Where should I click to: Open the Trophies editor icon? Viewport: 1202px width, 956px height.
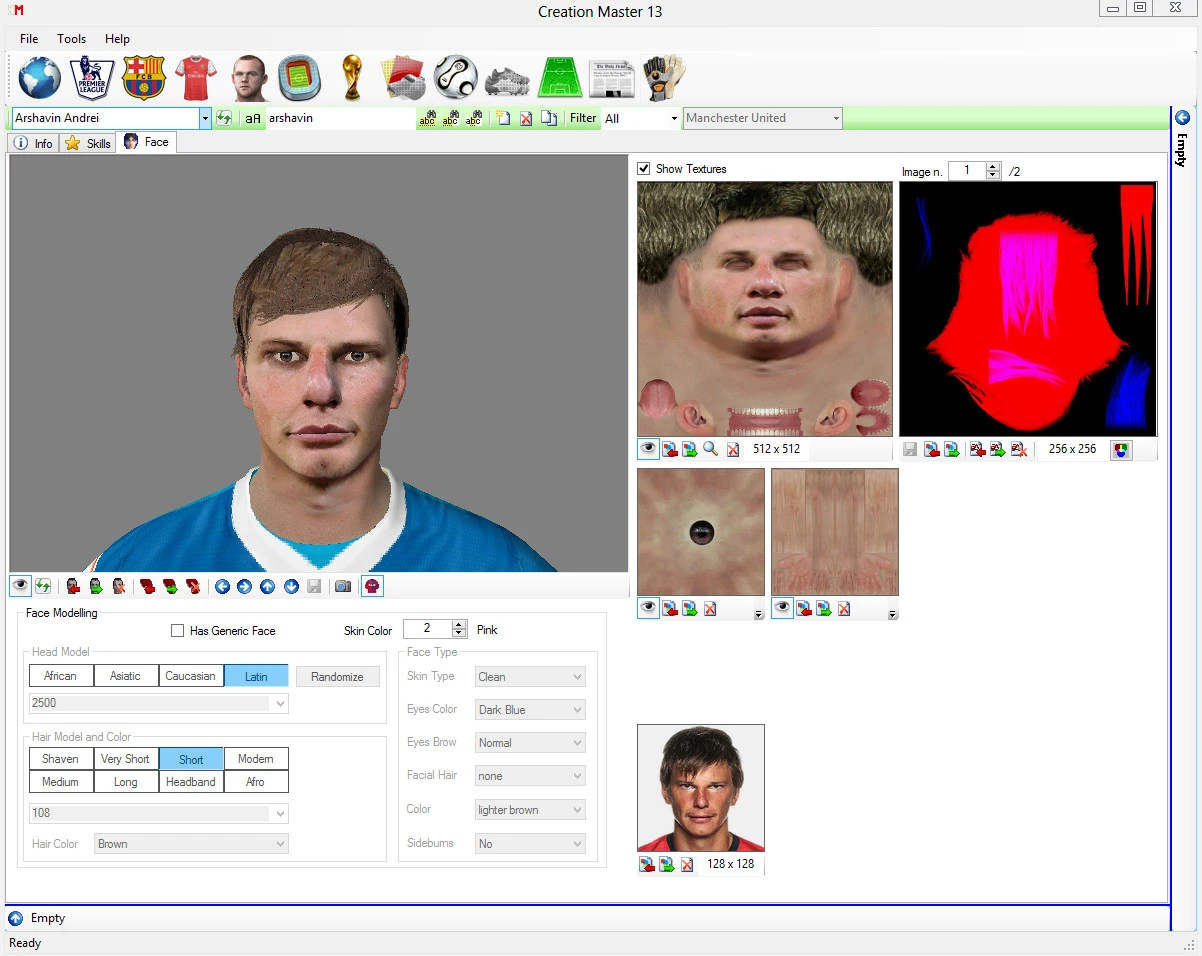[351, 78]
